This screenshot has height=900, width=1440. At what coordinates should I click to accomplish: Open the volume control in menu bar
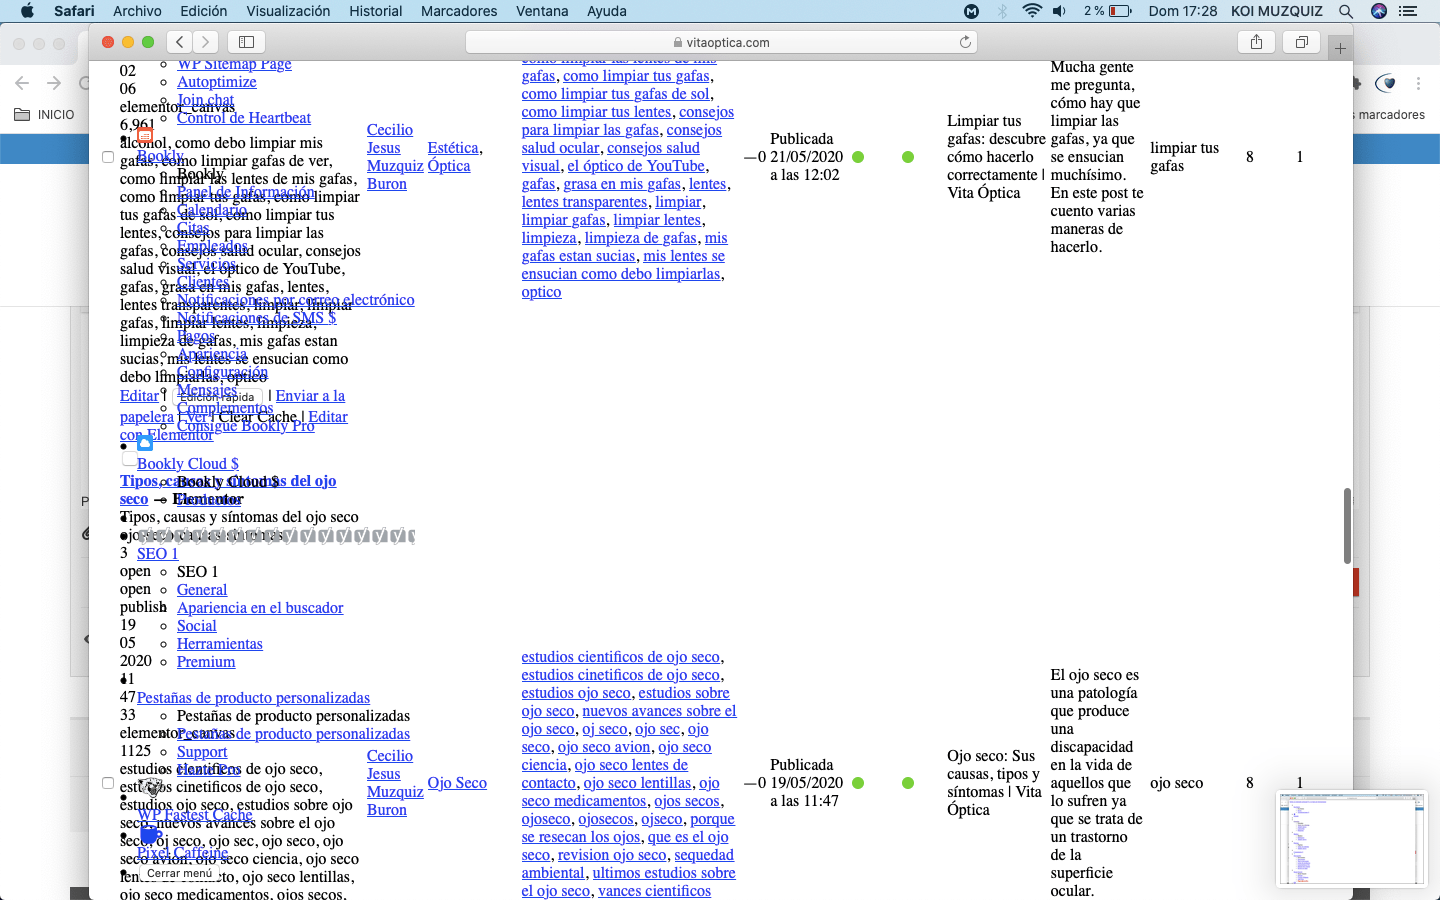(1059, 11)
